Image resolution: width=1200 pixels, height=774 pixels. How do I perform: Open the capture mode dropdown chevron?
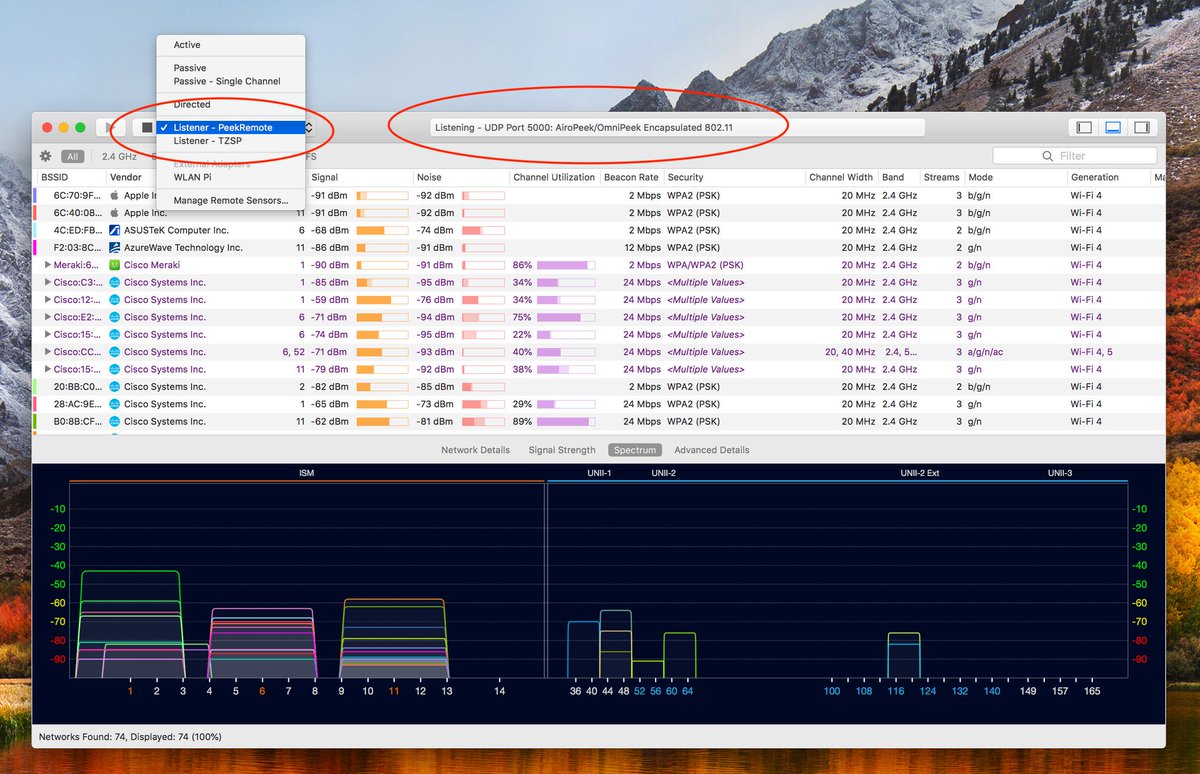click(x=310, y=127)
